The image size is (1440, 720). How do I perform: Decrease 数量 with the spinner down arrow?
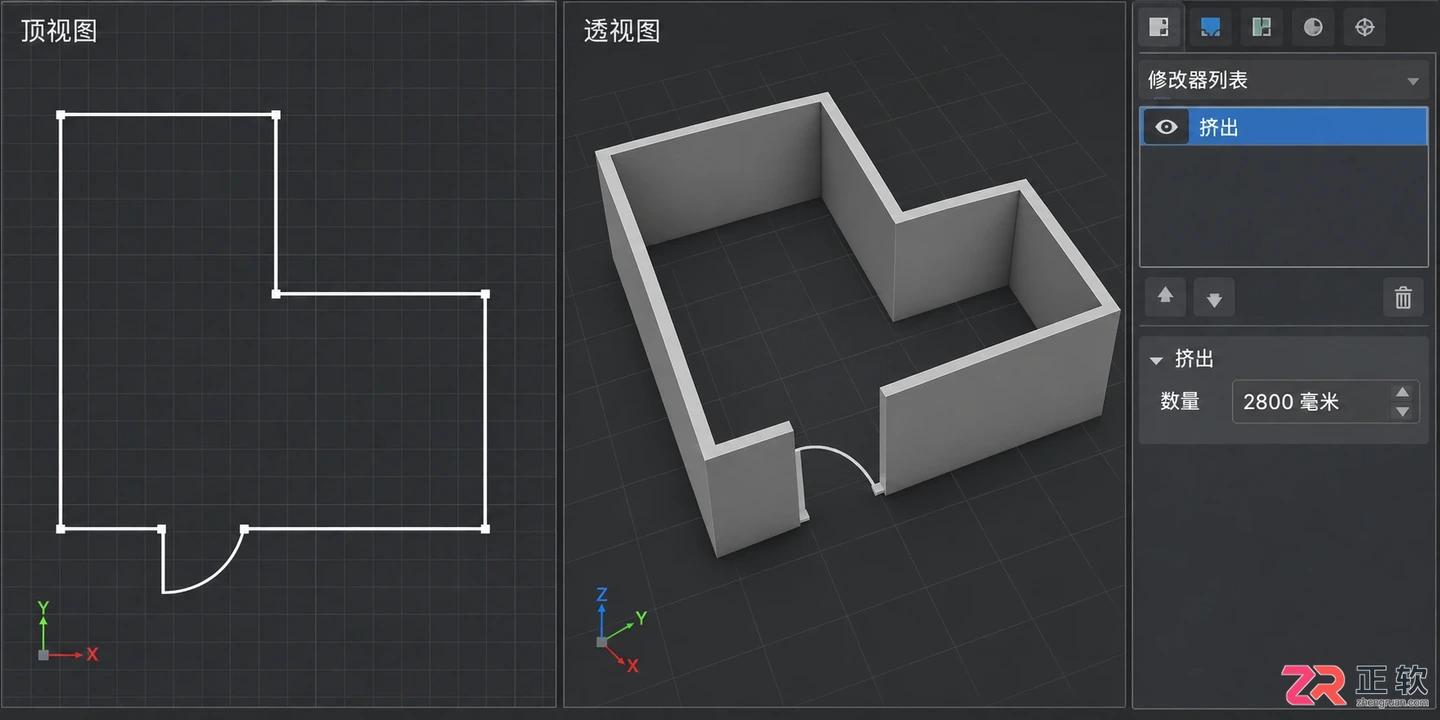(x=1402, y=412)
